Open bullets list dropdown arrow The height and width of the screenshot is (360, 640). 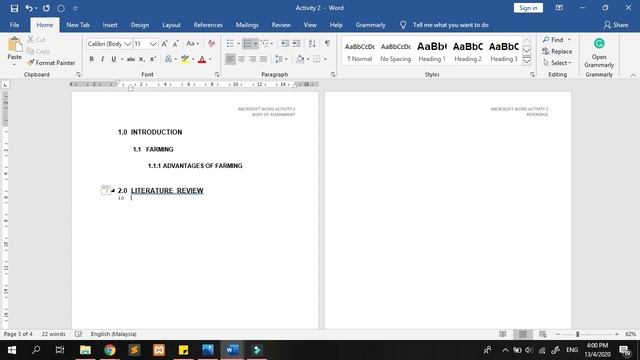pos(238,43)
